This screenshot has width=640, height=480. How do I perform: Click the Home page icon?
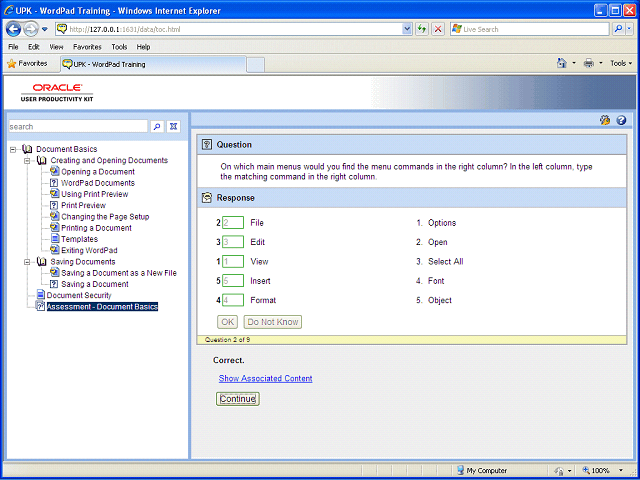coord(562,63)
